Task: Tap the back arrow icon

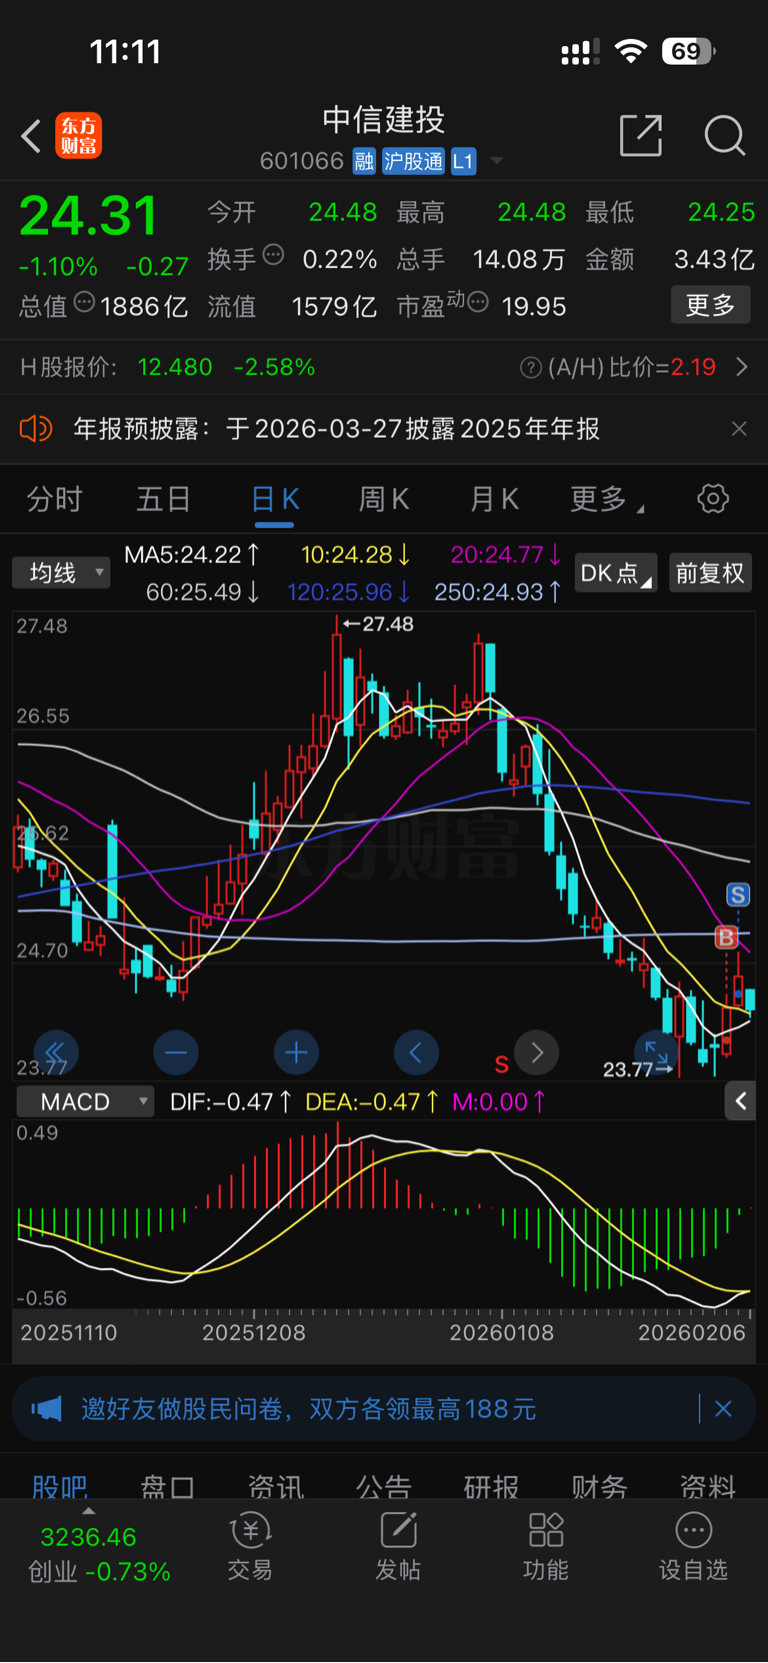Action: click(x=31, y=136)
